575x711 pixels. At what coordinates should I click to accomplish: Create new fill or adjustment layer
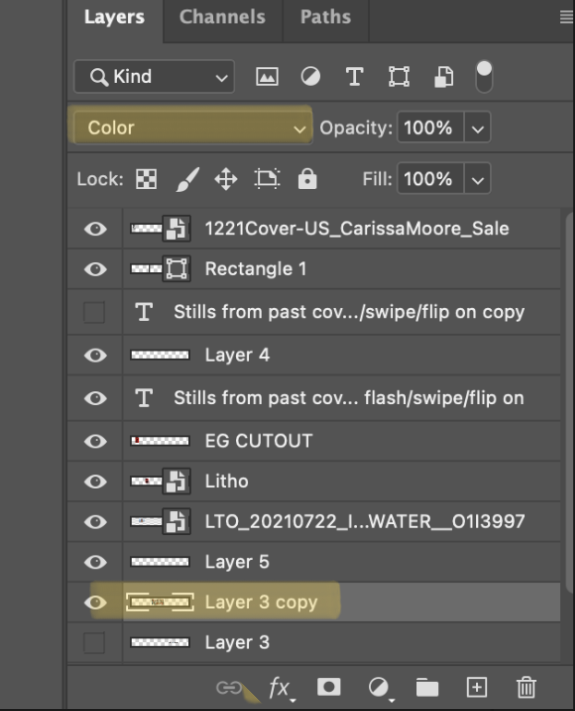click(379, 688)
